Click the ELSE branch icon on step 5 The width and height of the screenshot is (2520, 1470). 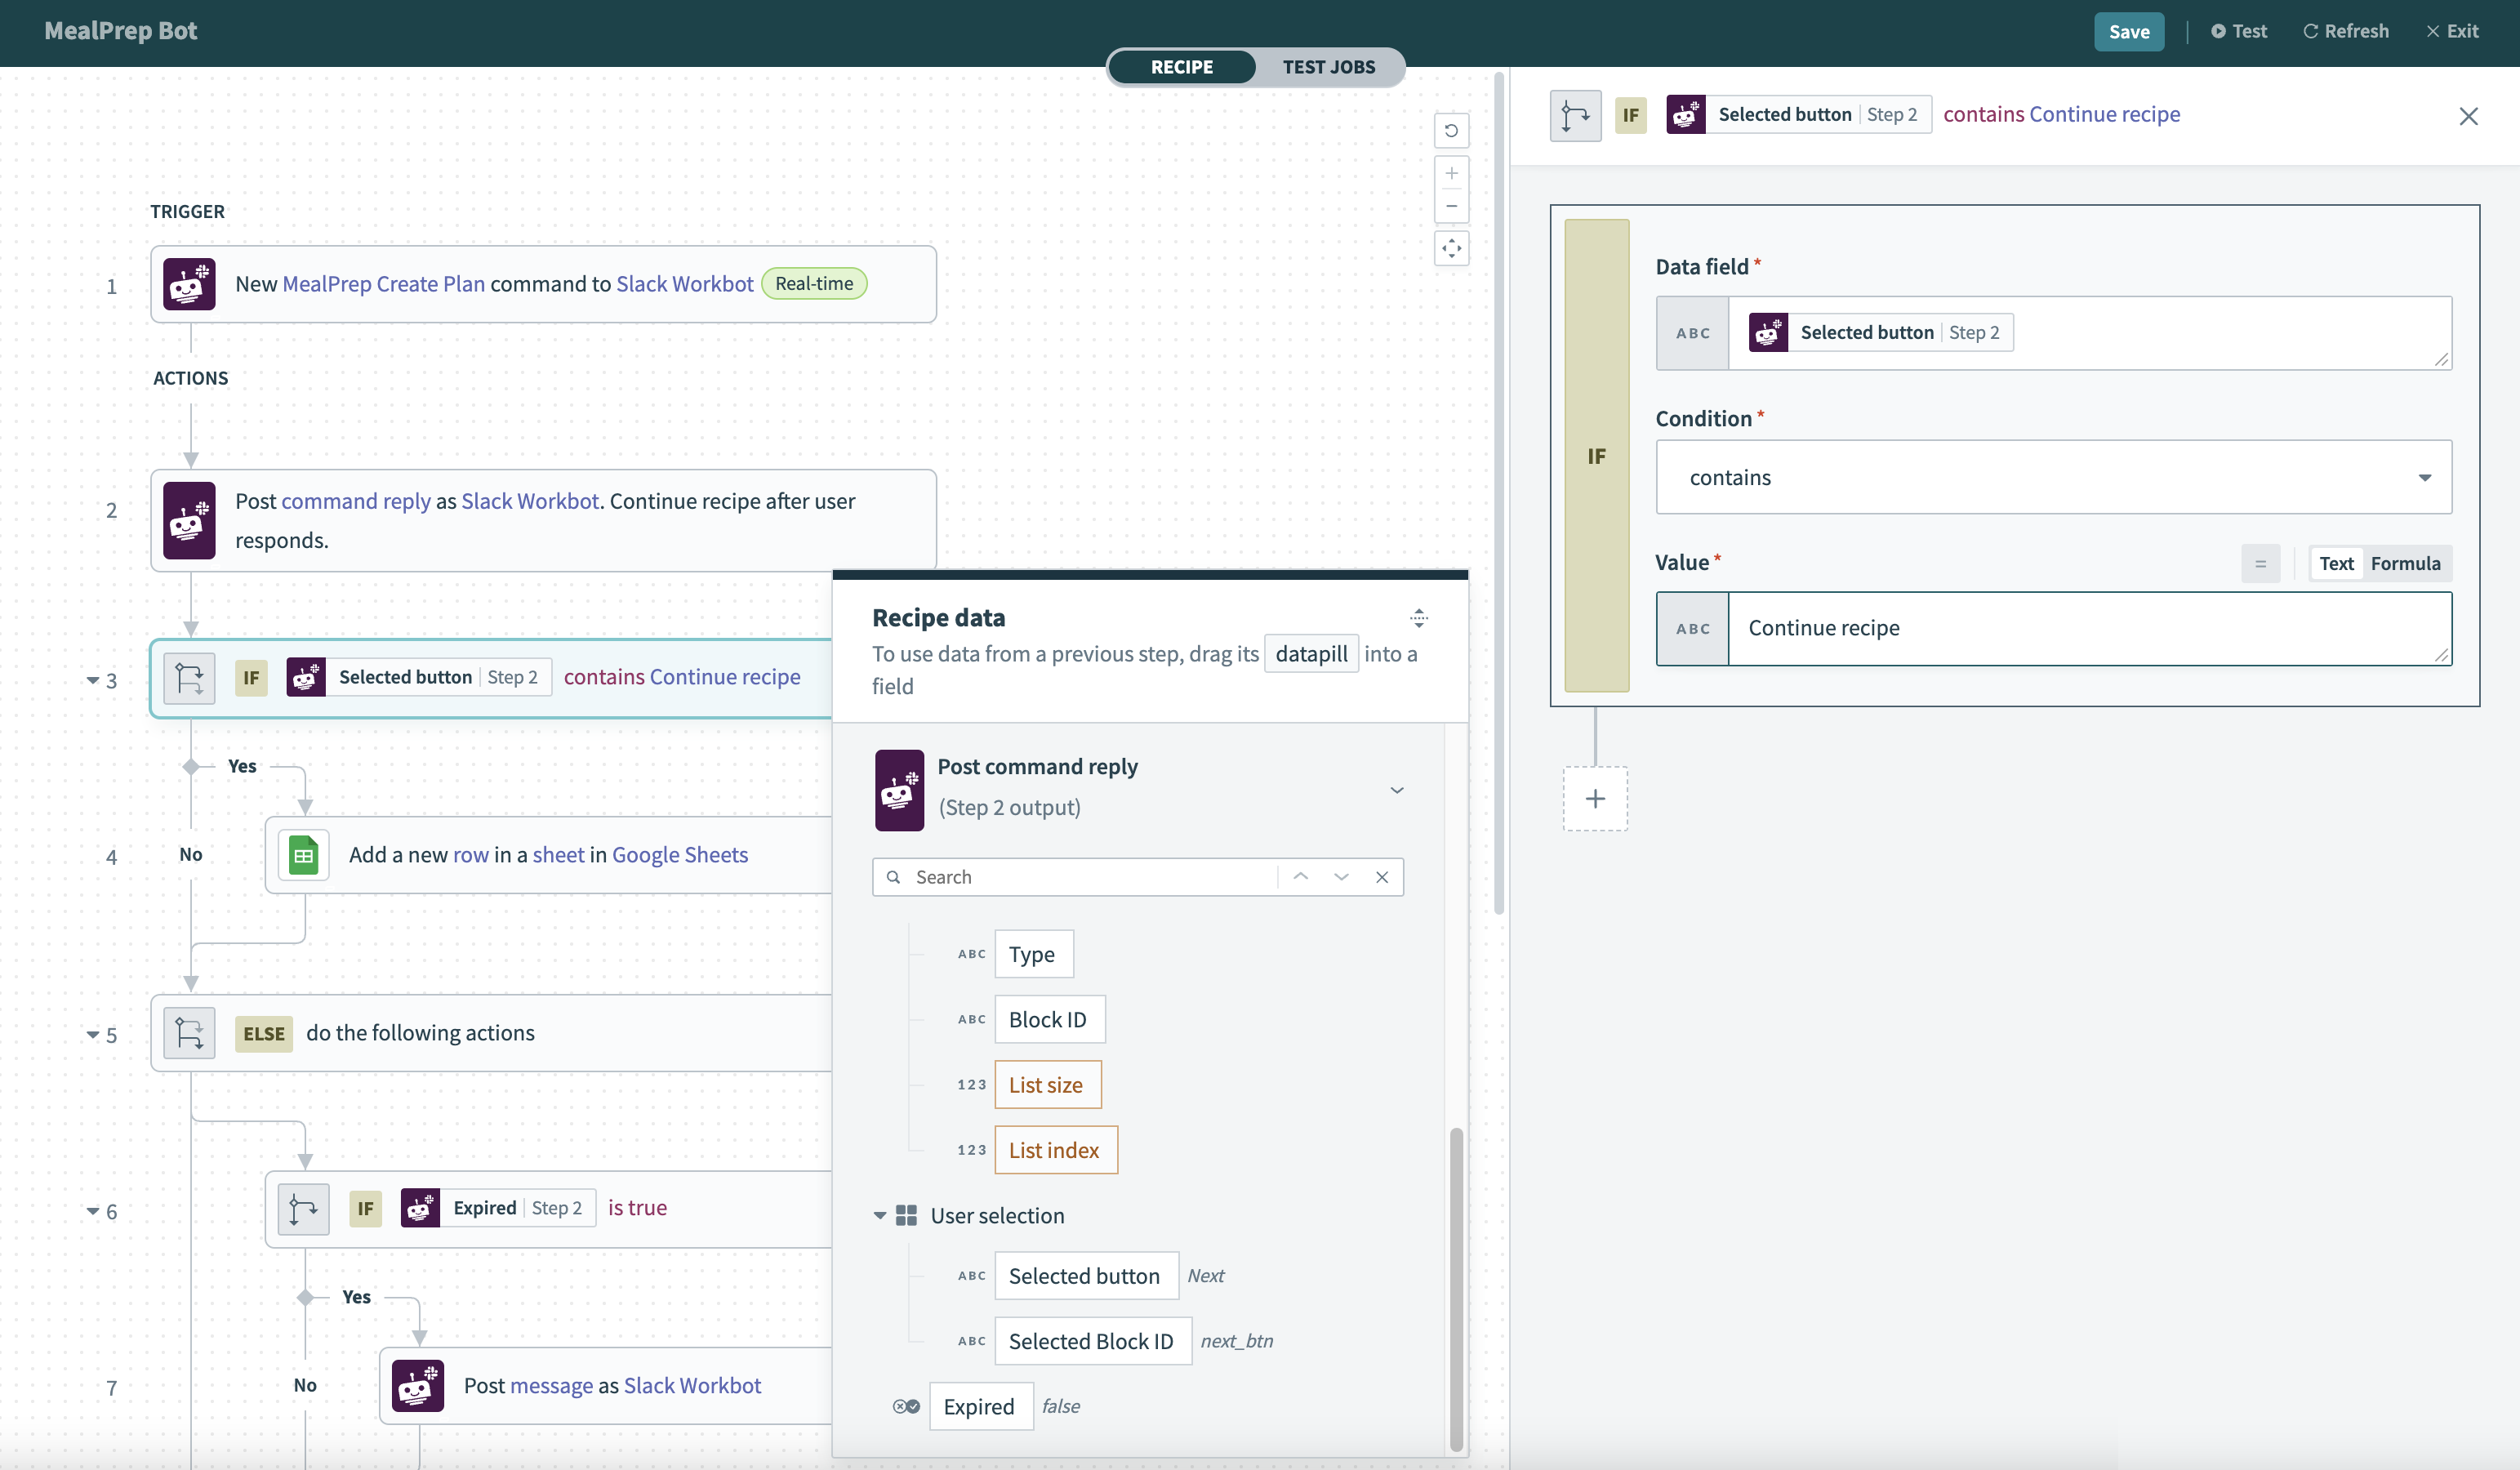189,1032
